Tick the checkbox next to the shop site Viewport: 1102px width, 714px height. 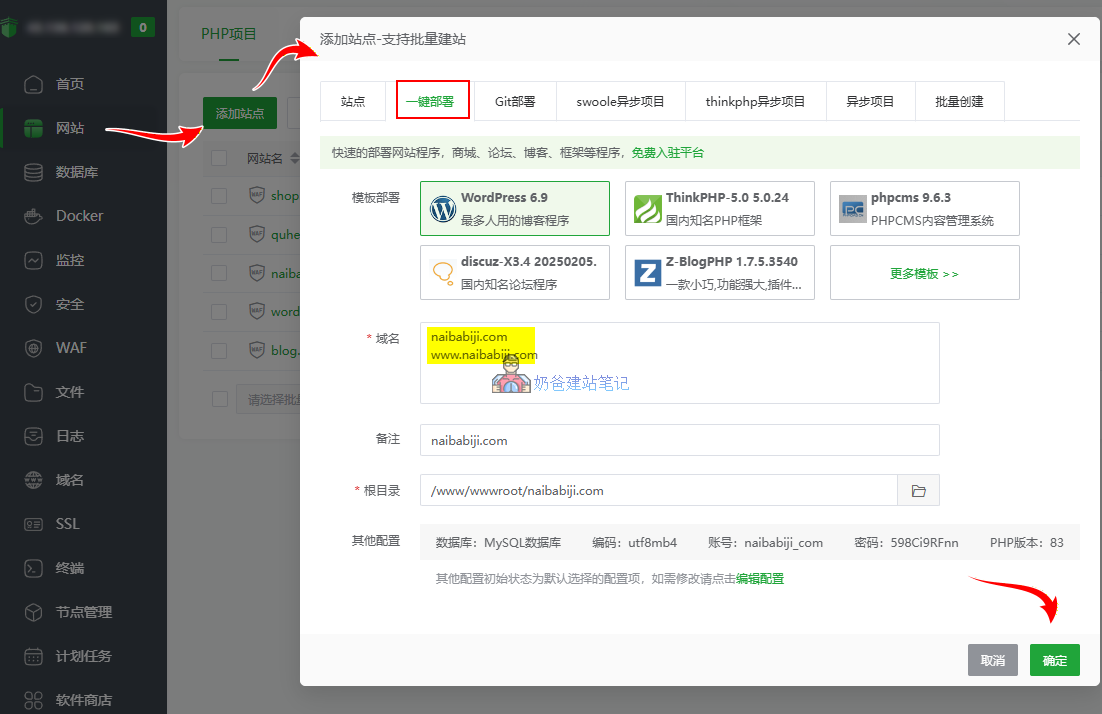click(x=219, y=195)
